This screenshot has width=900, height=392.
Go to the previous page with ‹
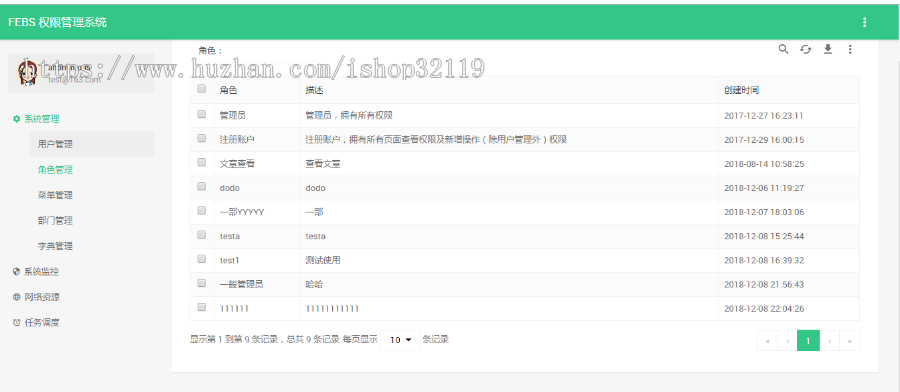pyautogui.click(x=788, y=340)
